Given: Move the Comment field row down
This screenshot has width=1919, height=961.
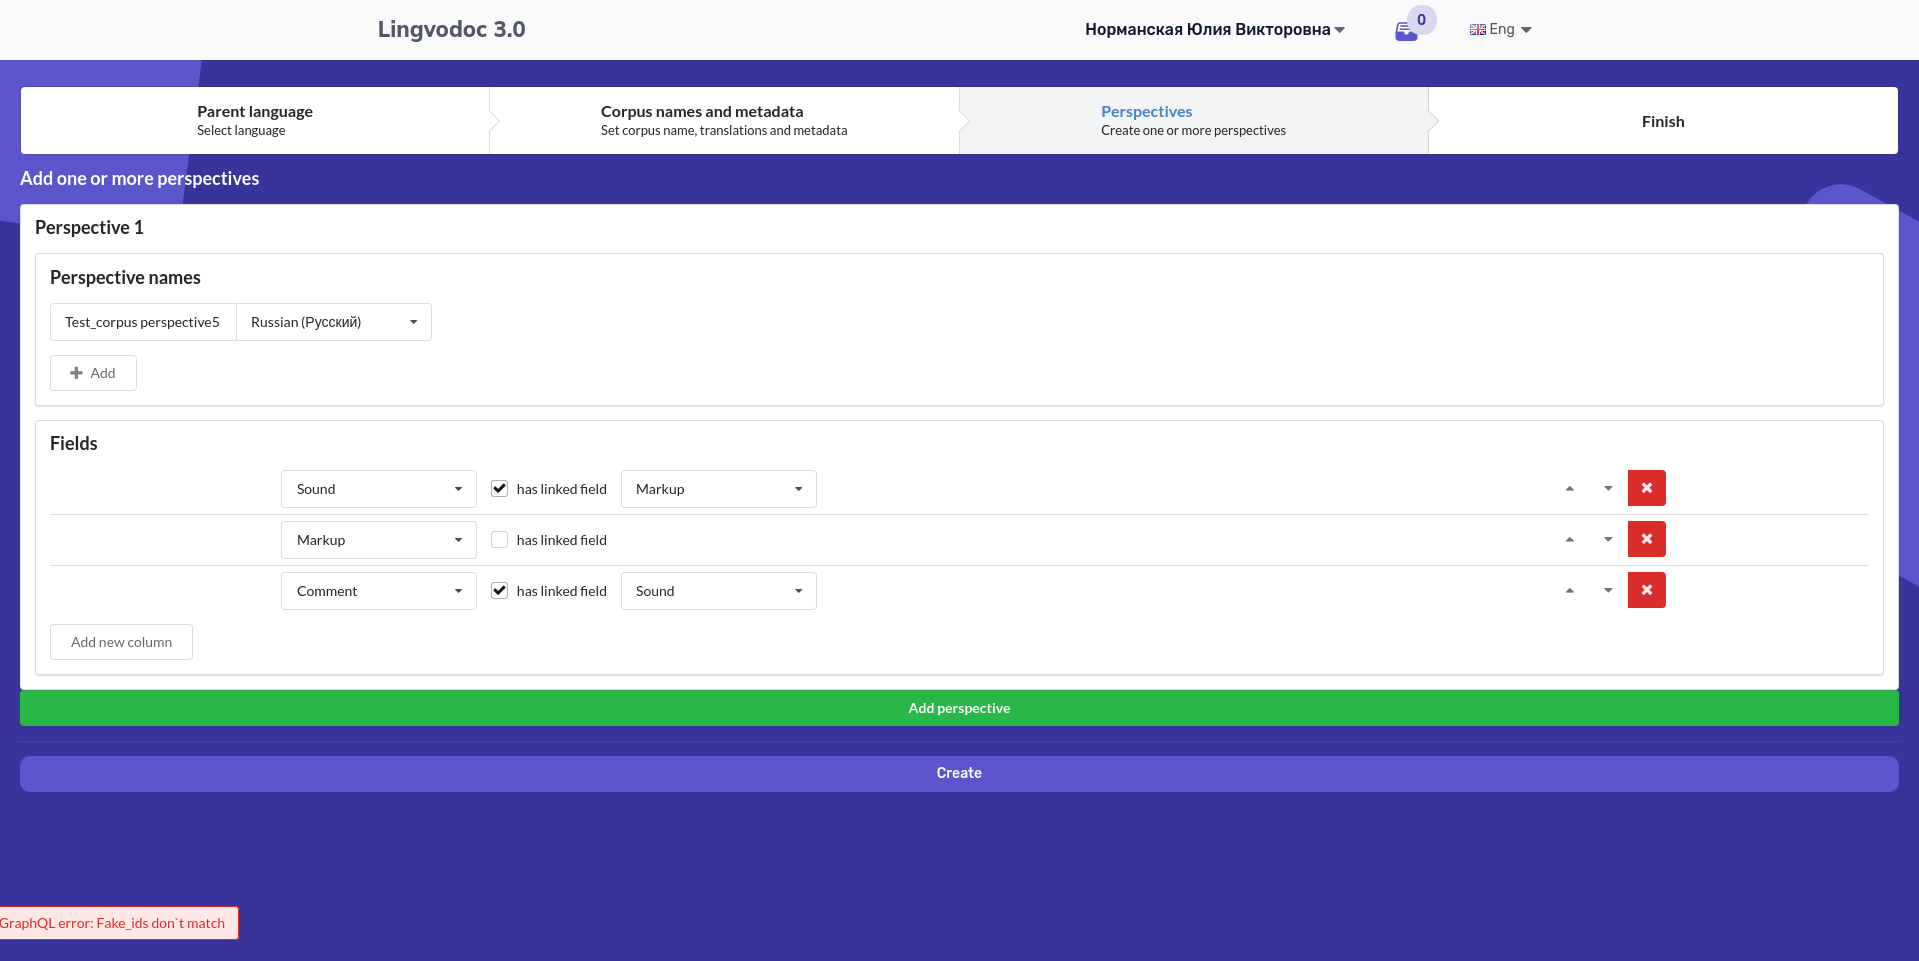Looking at the screenshot, I should 1608,591.
